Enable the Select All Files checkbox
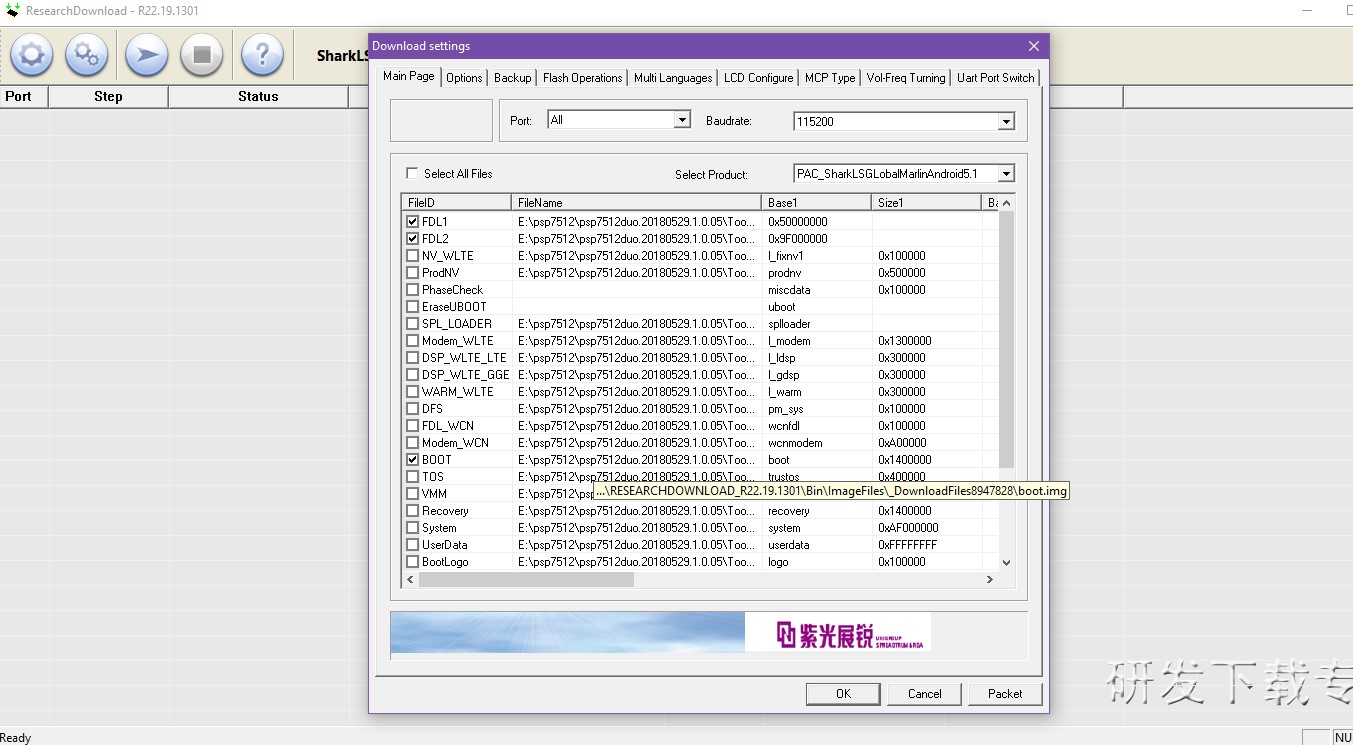 pyautogui.click(x=412, y=174)
